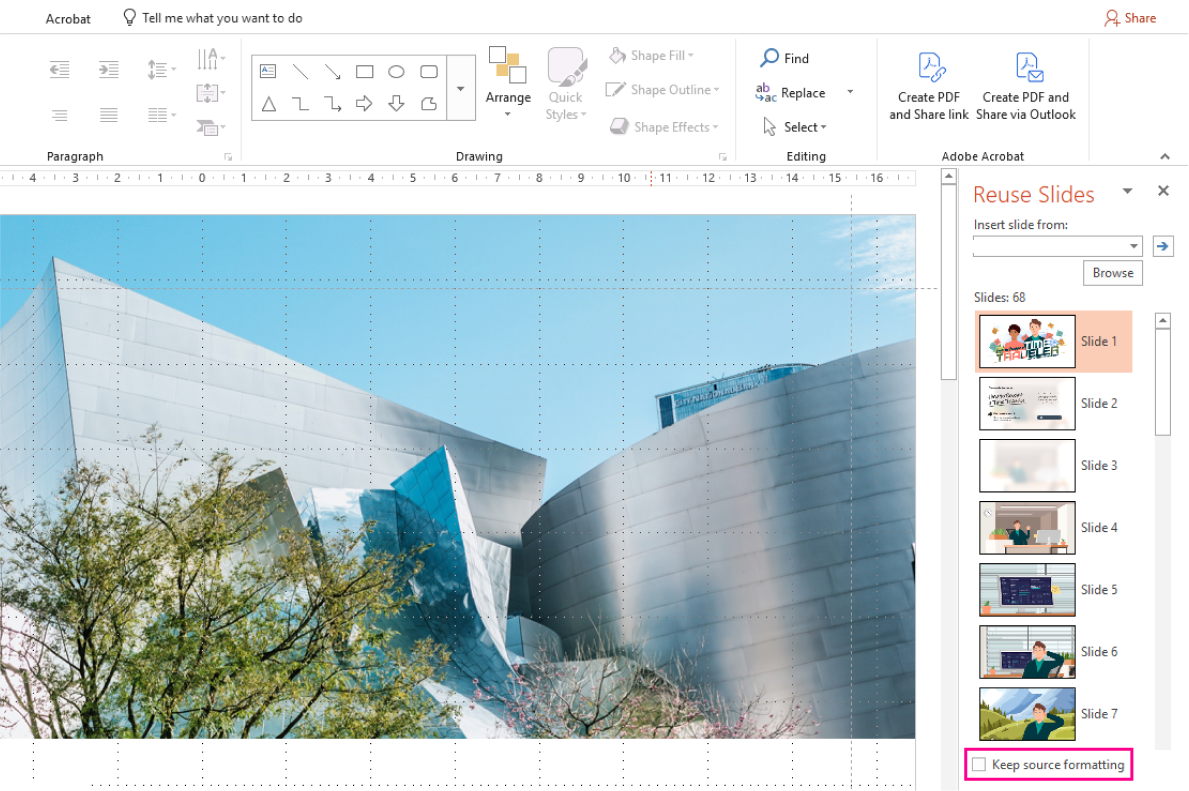Click the go arrow next to file path
The width and height of the screenshot is (1189, 791).
pyautogui.click(x=1162, y=246)
